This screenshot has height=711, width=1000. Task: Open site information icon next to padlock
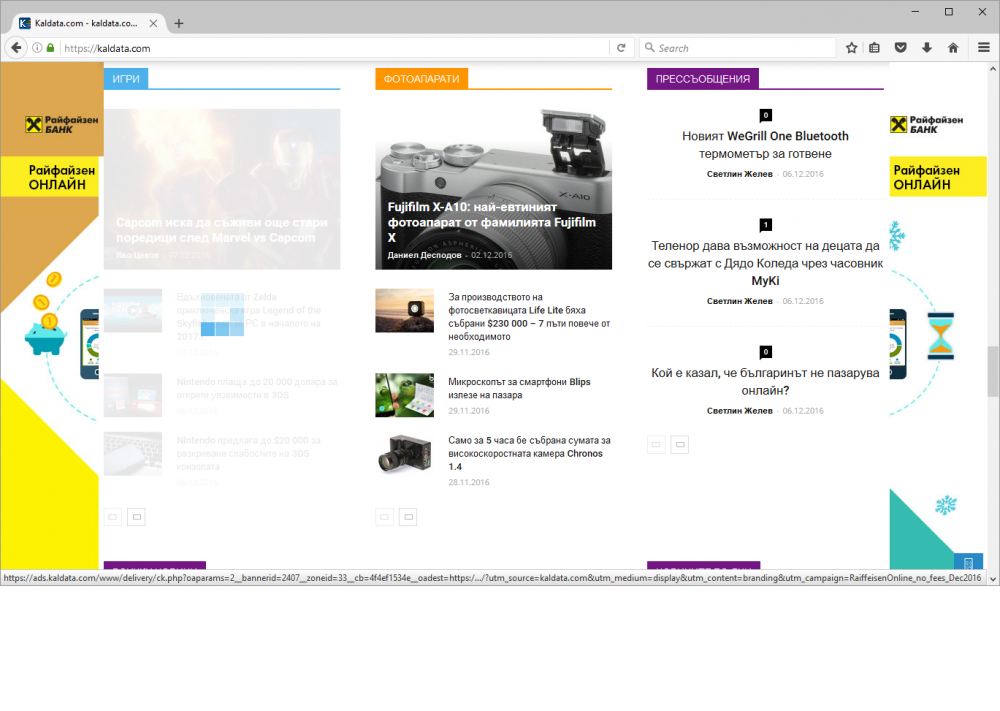point(37,48)
